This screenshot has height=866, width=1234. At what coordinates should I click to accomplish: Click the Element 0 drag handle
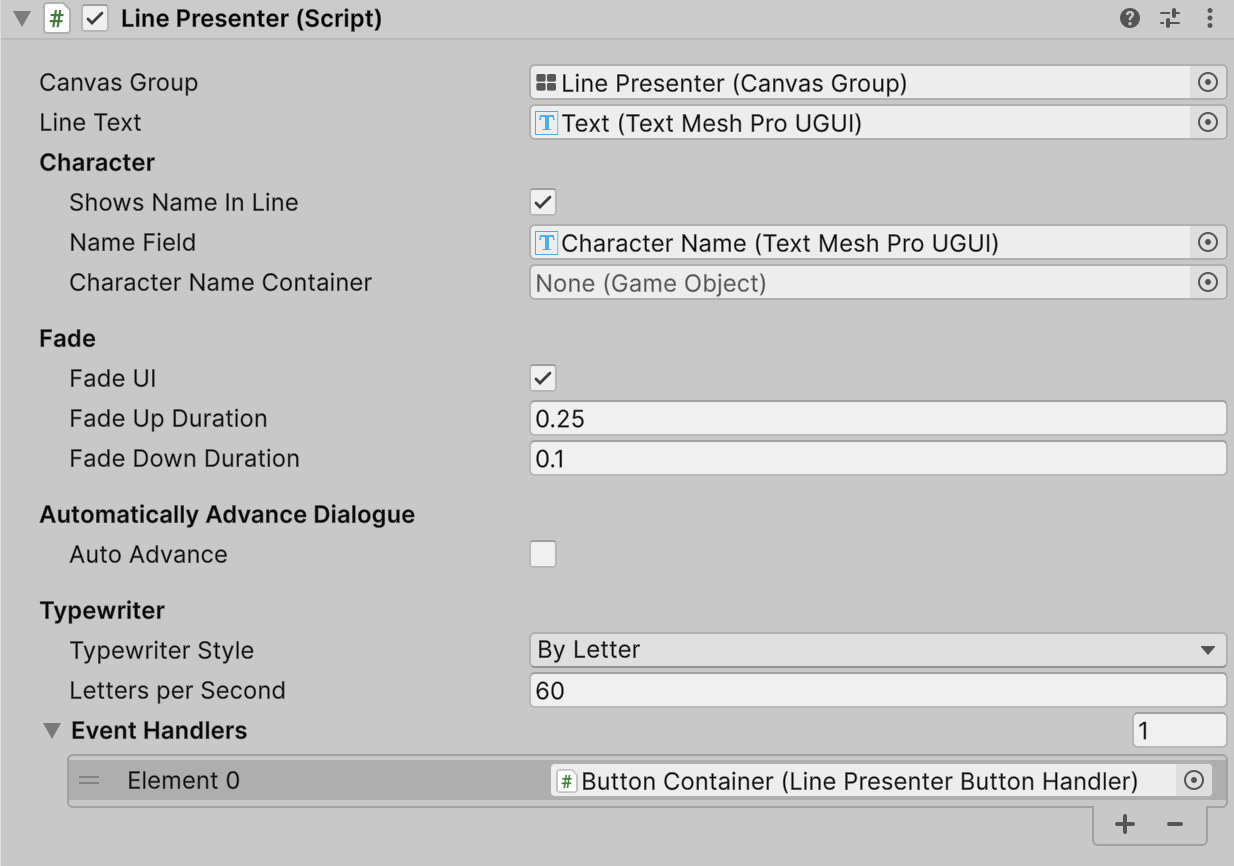(89, 781)
